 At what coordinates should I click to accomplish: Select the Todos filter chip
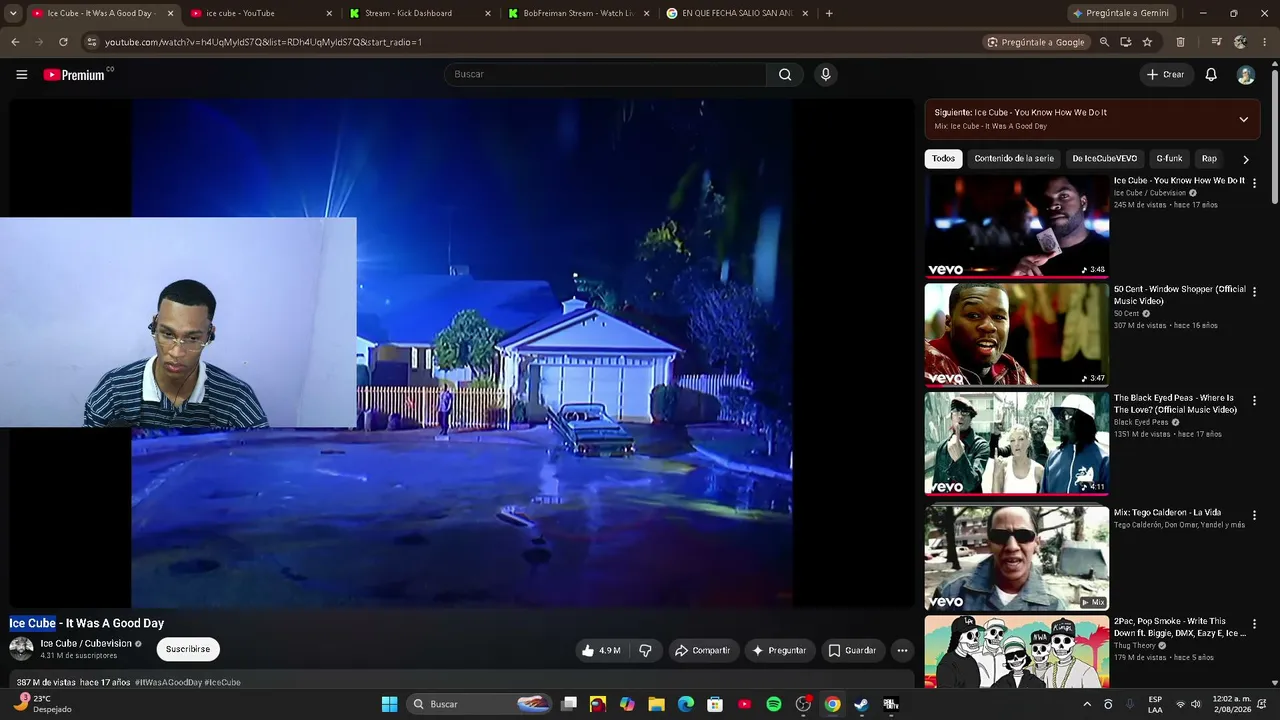(943, 159)
